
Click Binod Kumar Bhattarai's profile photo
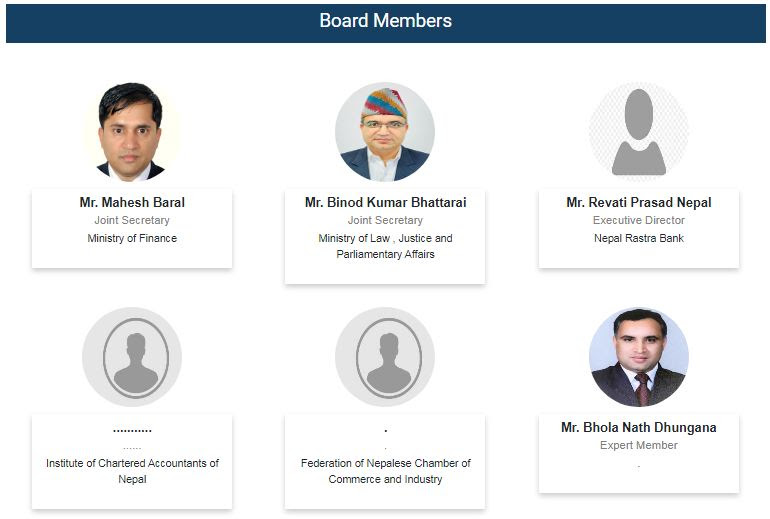pyautogui.click(x=385, y=131)
